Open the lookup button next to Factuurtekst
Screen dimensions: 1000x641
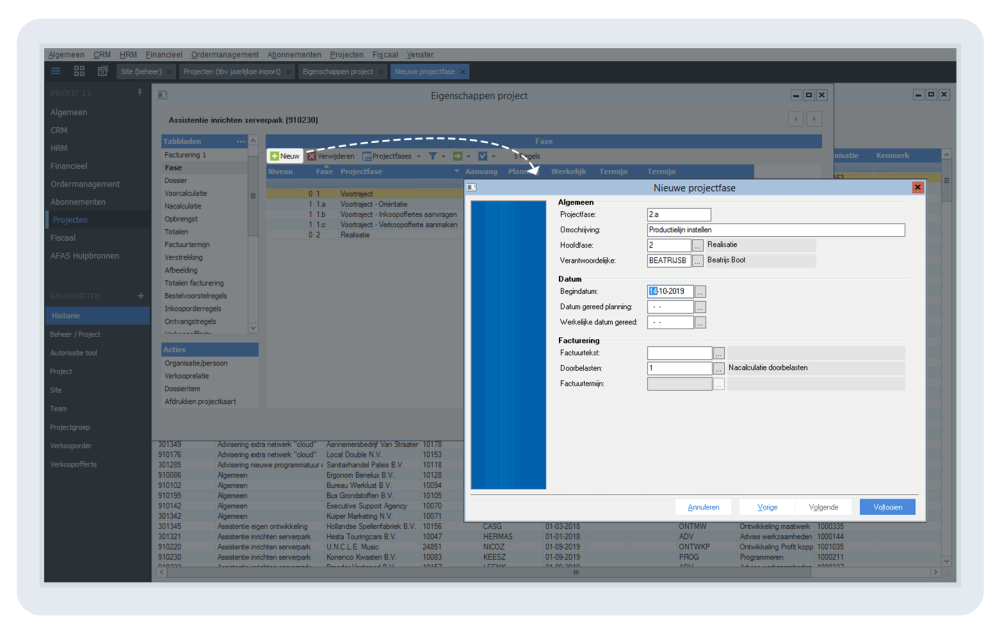click(719, 353)
